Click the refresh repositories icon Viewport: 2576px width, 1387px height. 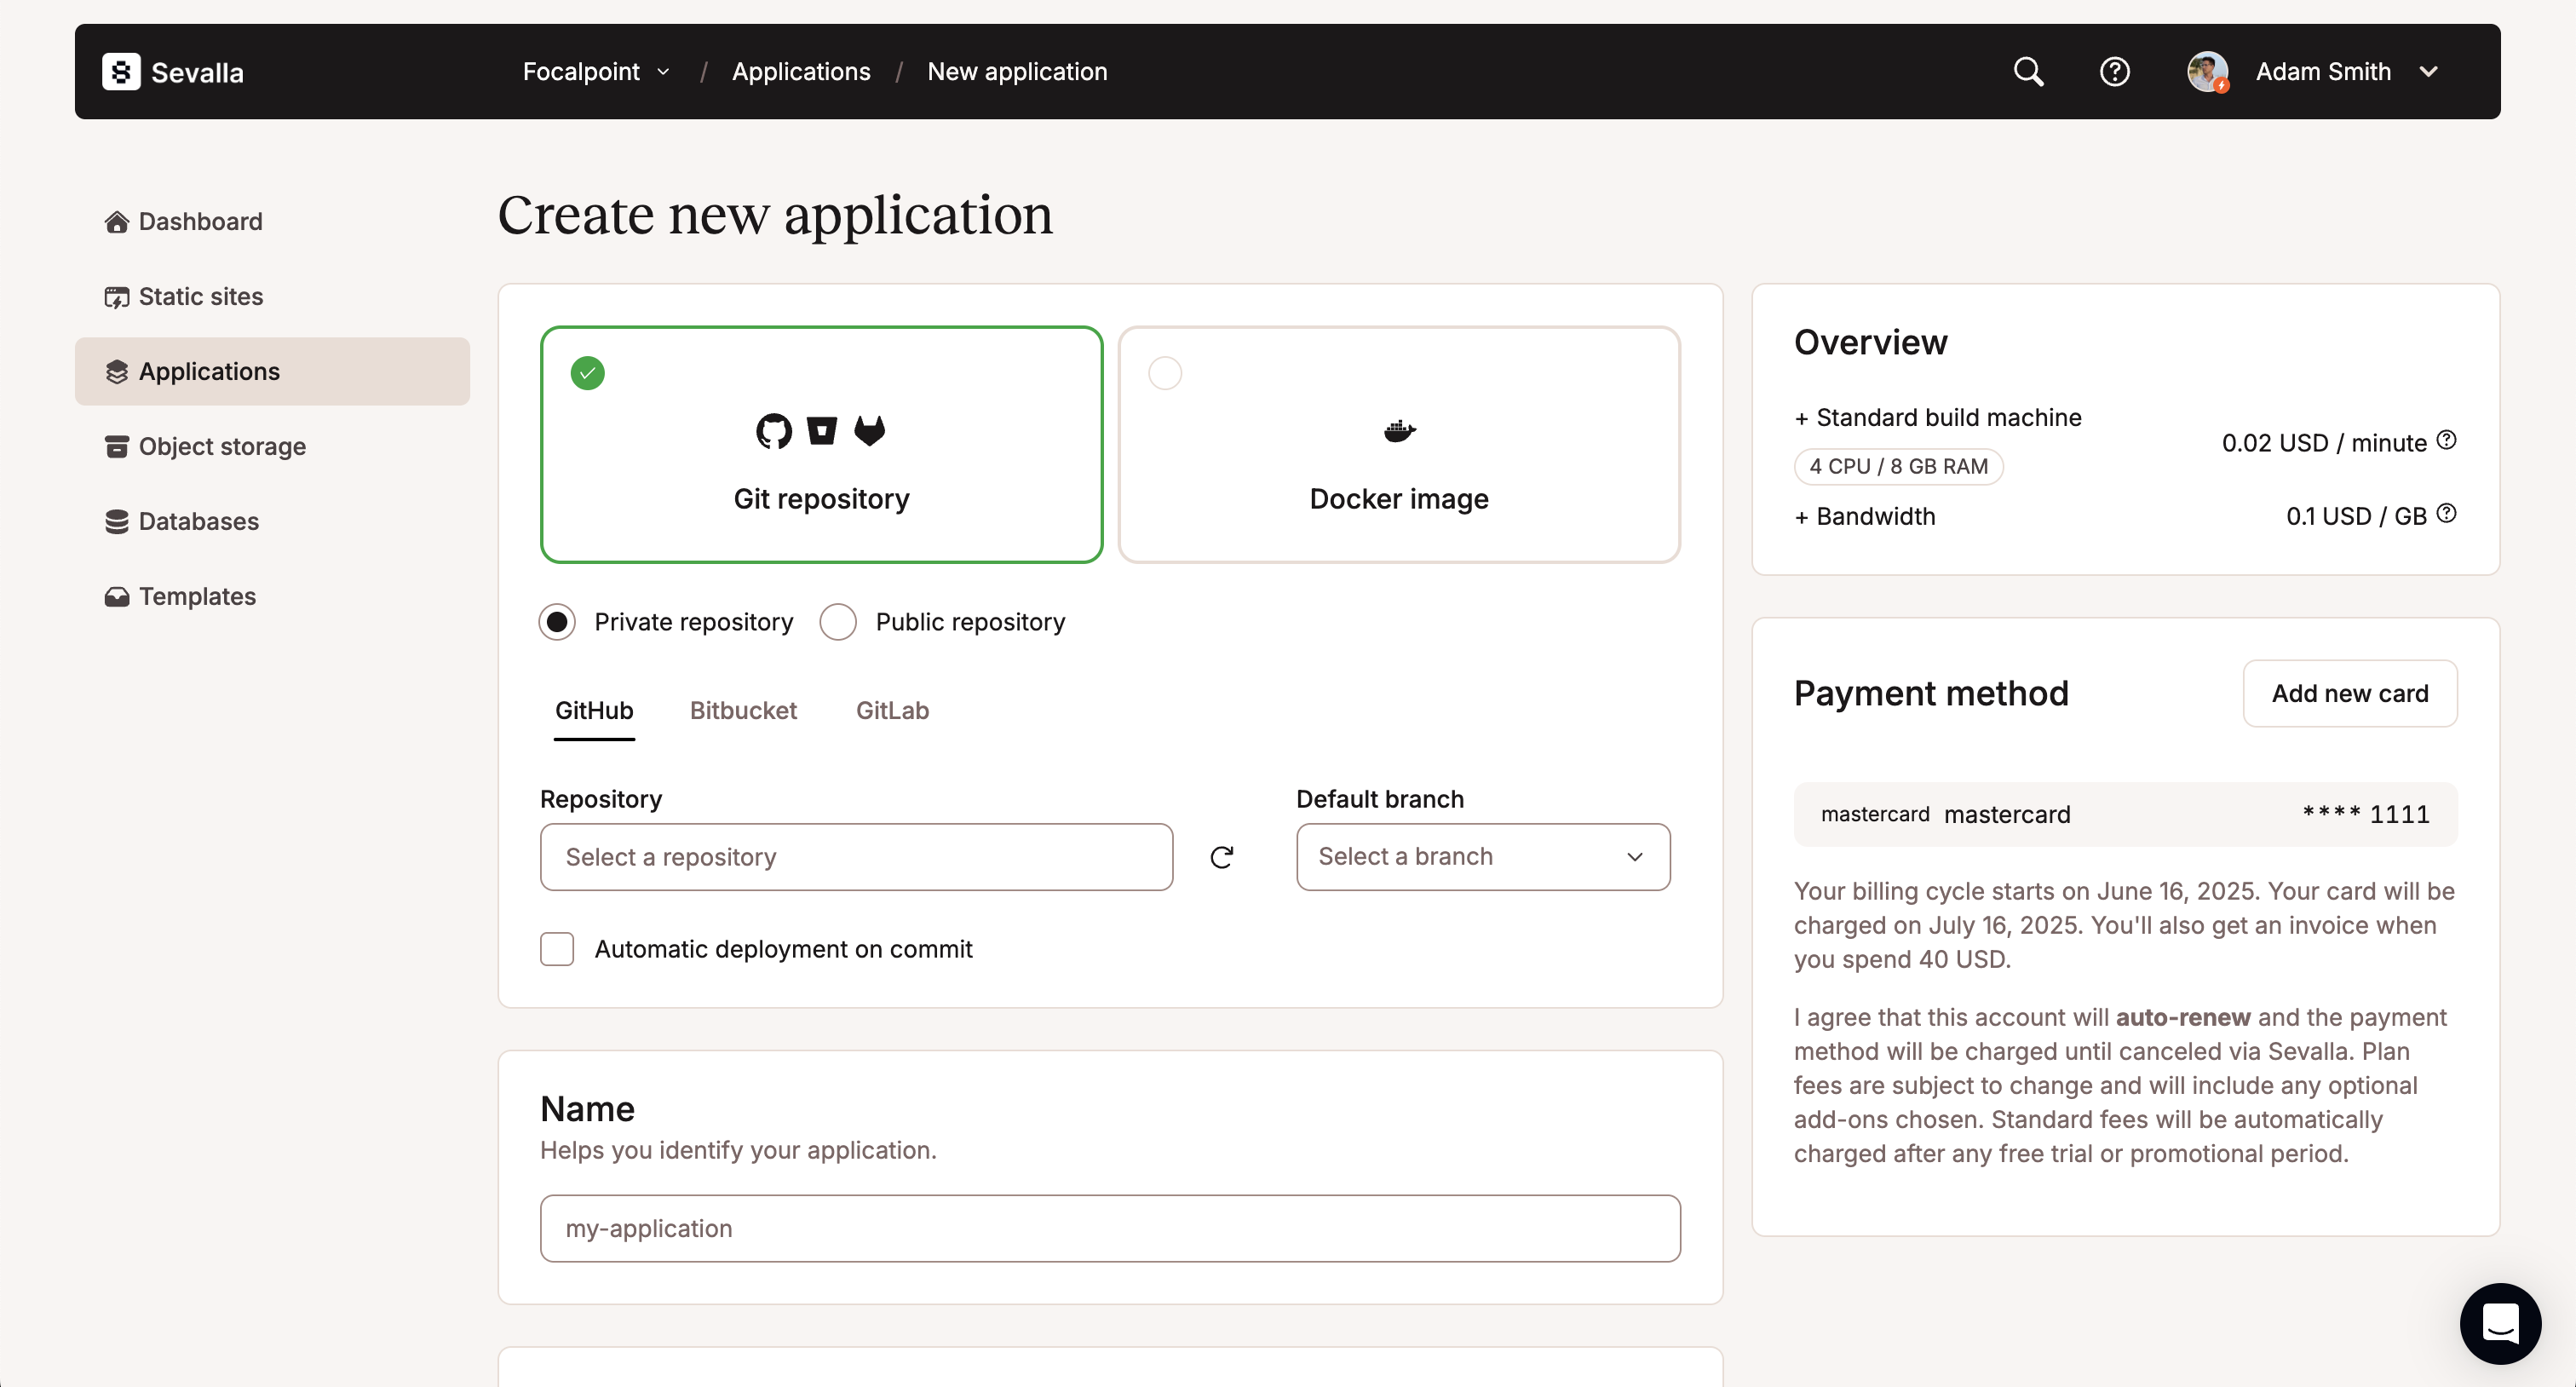1221,857
